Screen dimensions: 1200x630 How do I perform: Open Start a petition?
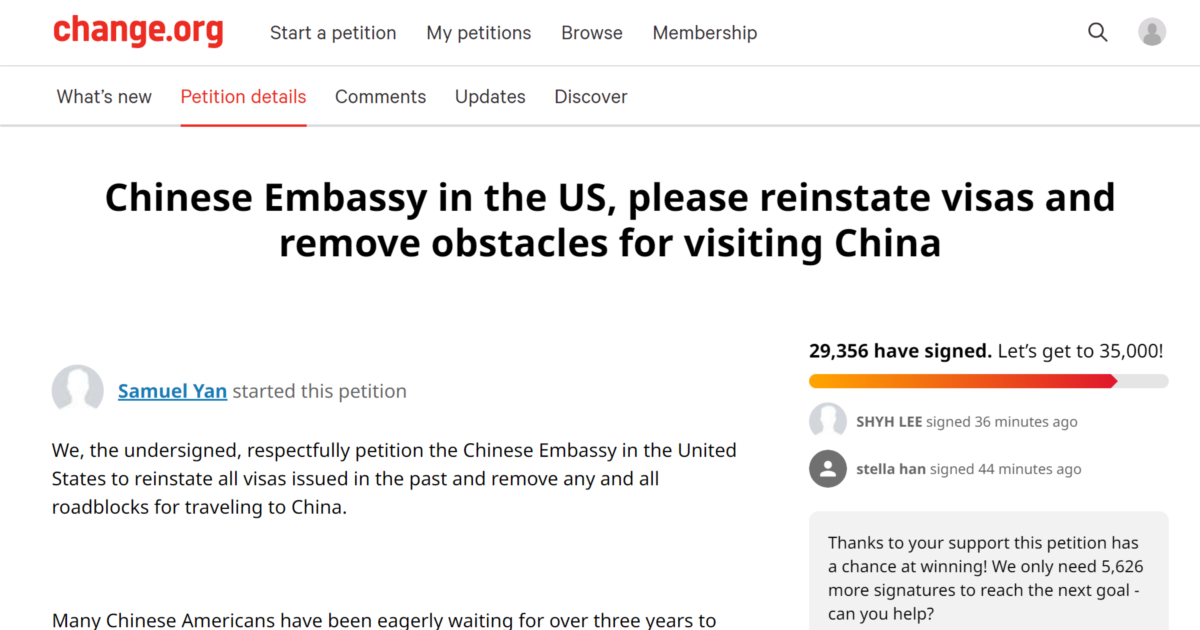tap(333, 33)
